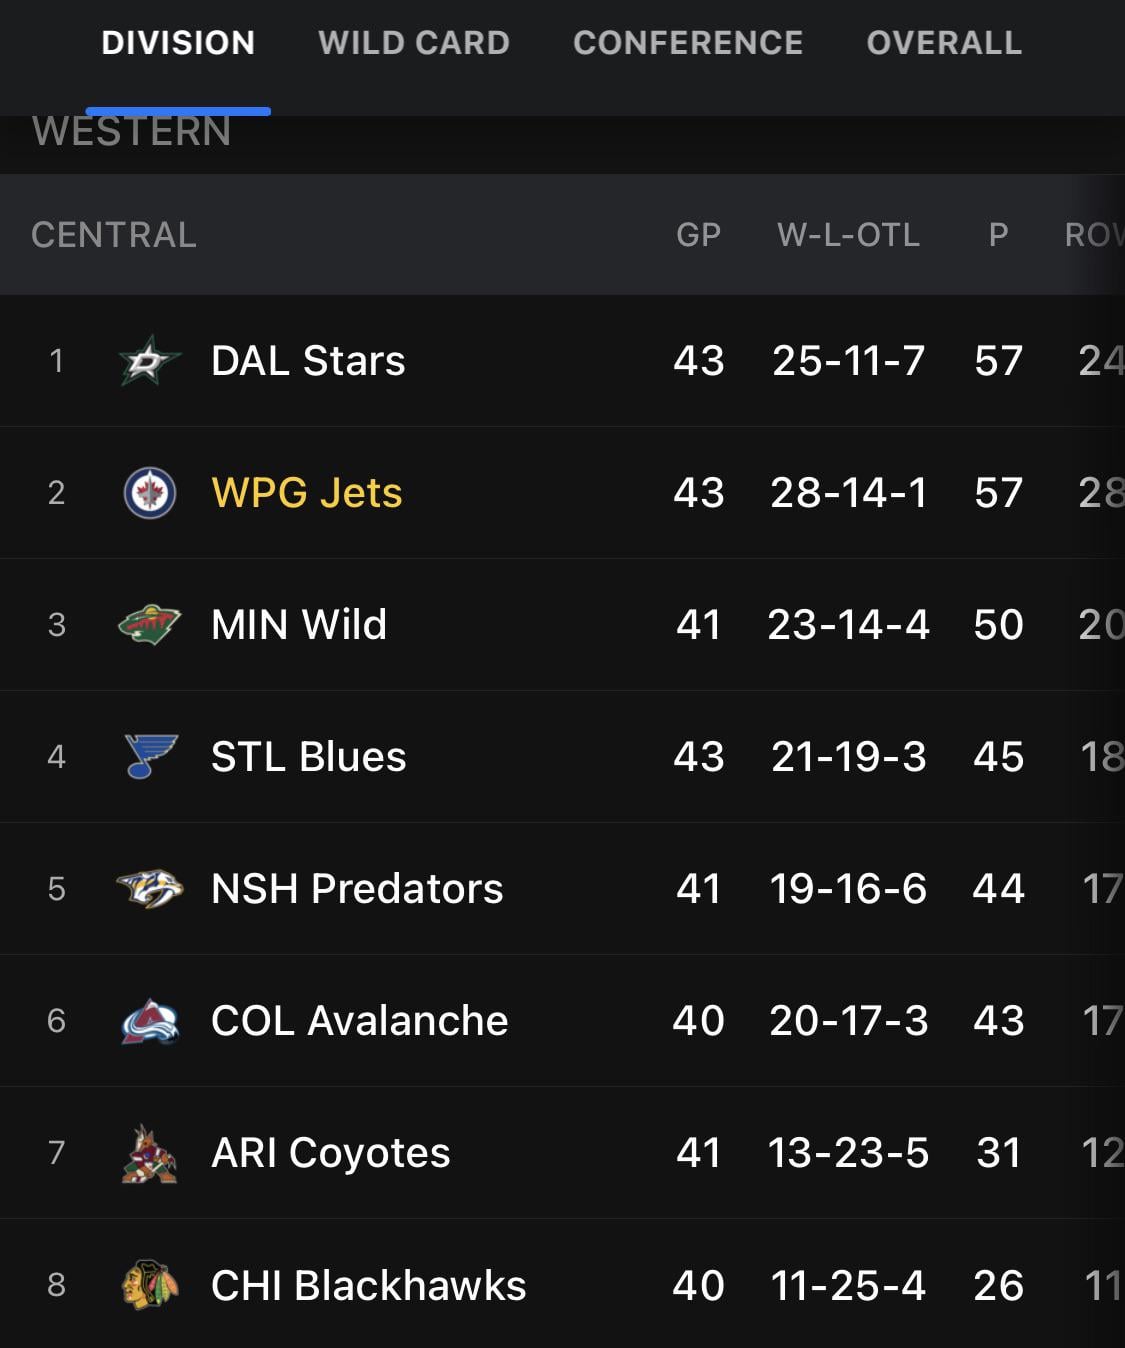The width and height of the screenshot is (1125, 1348).
Task: Tap the Colorado Avalanche team logo
Action: coord(149,1021)
